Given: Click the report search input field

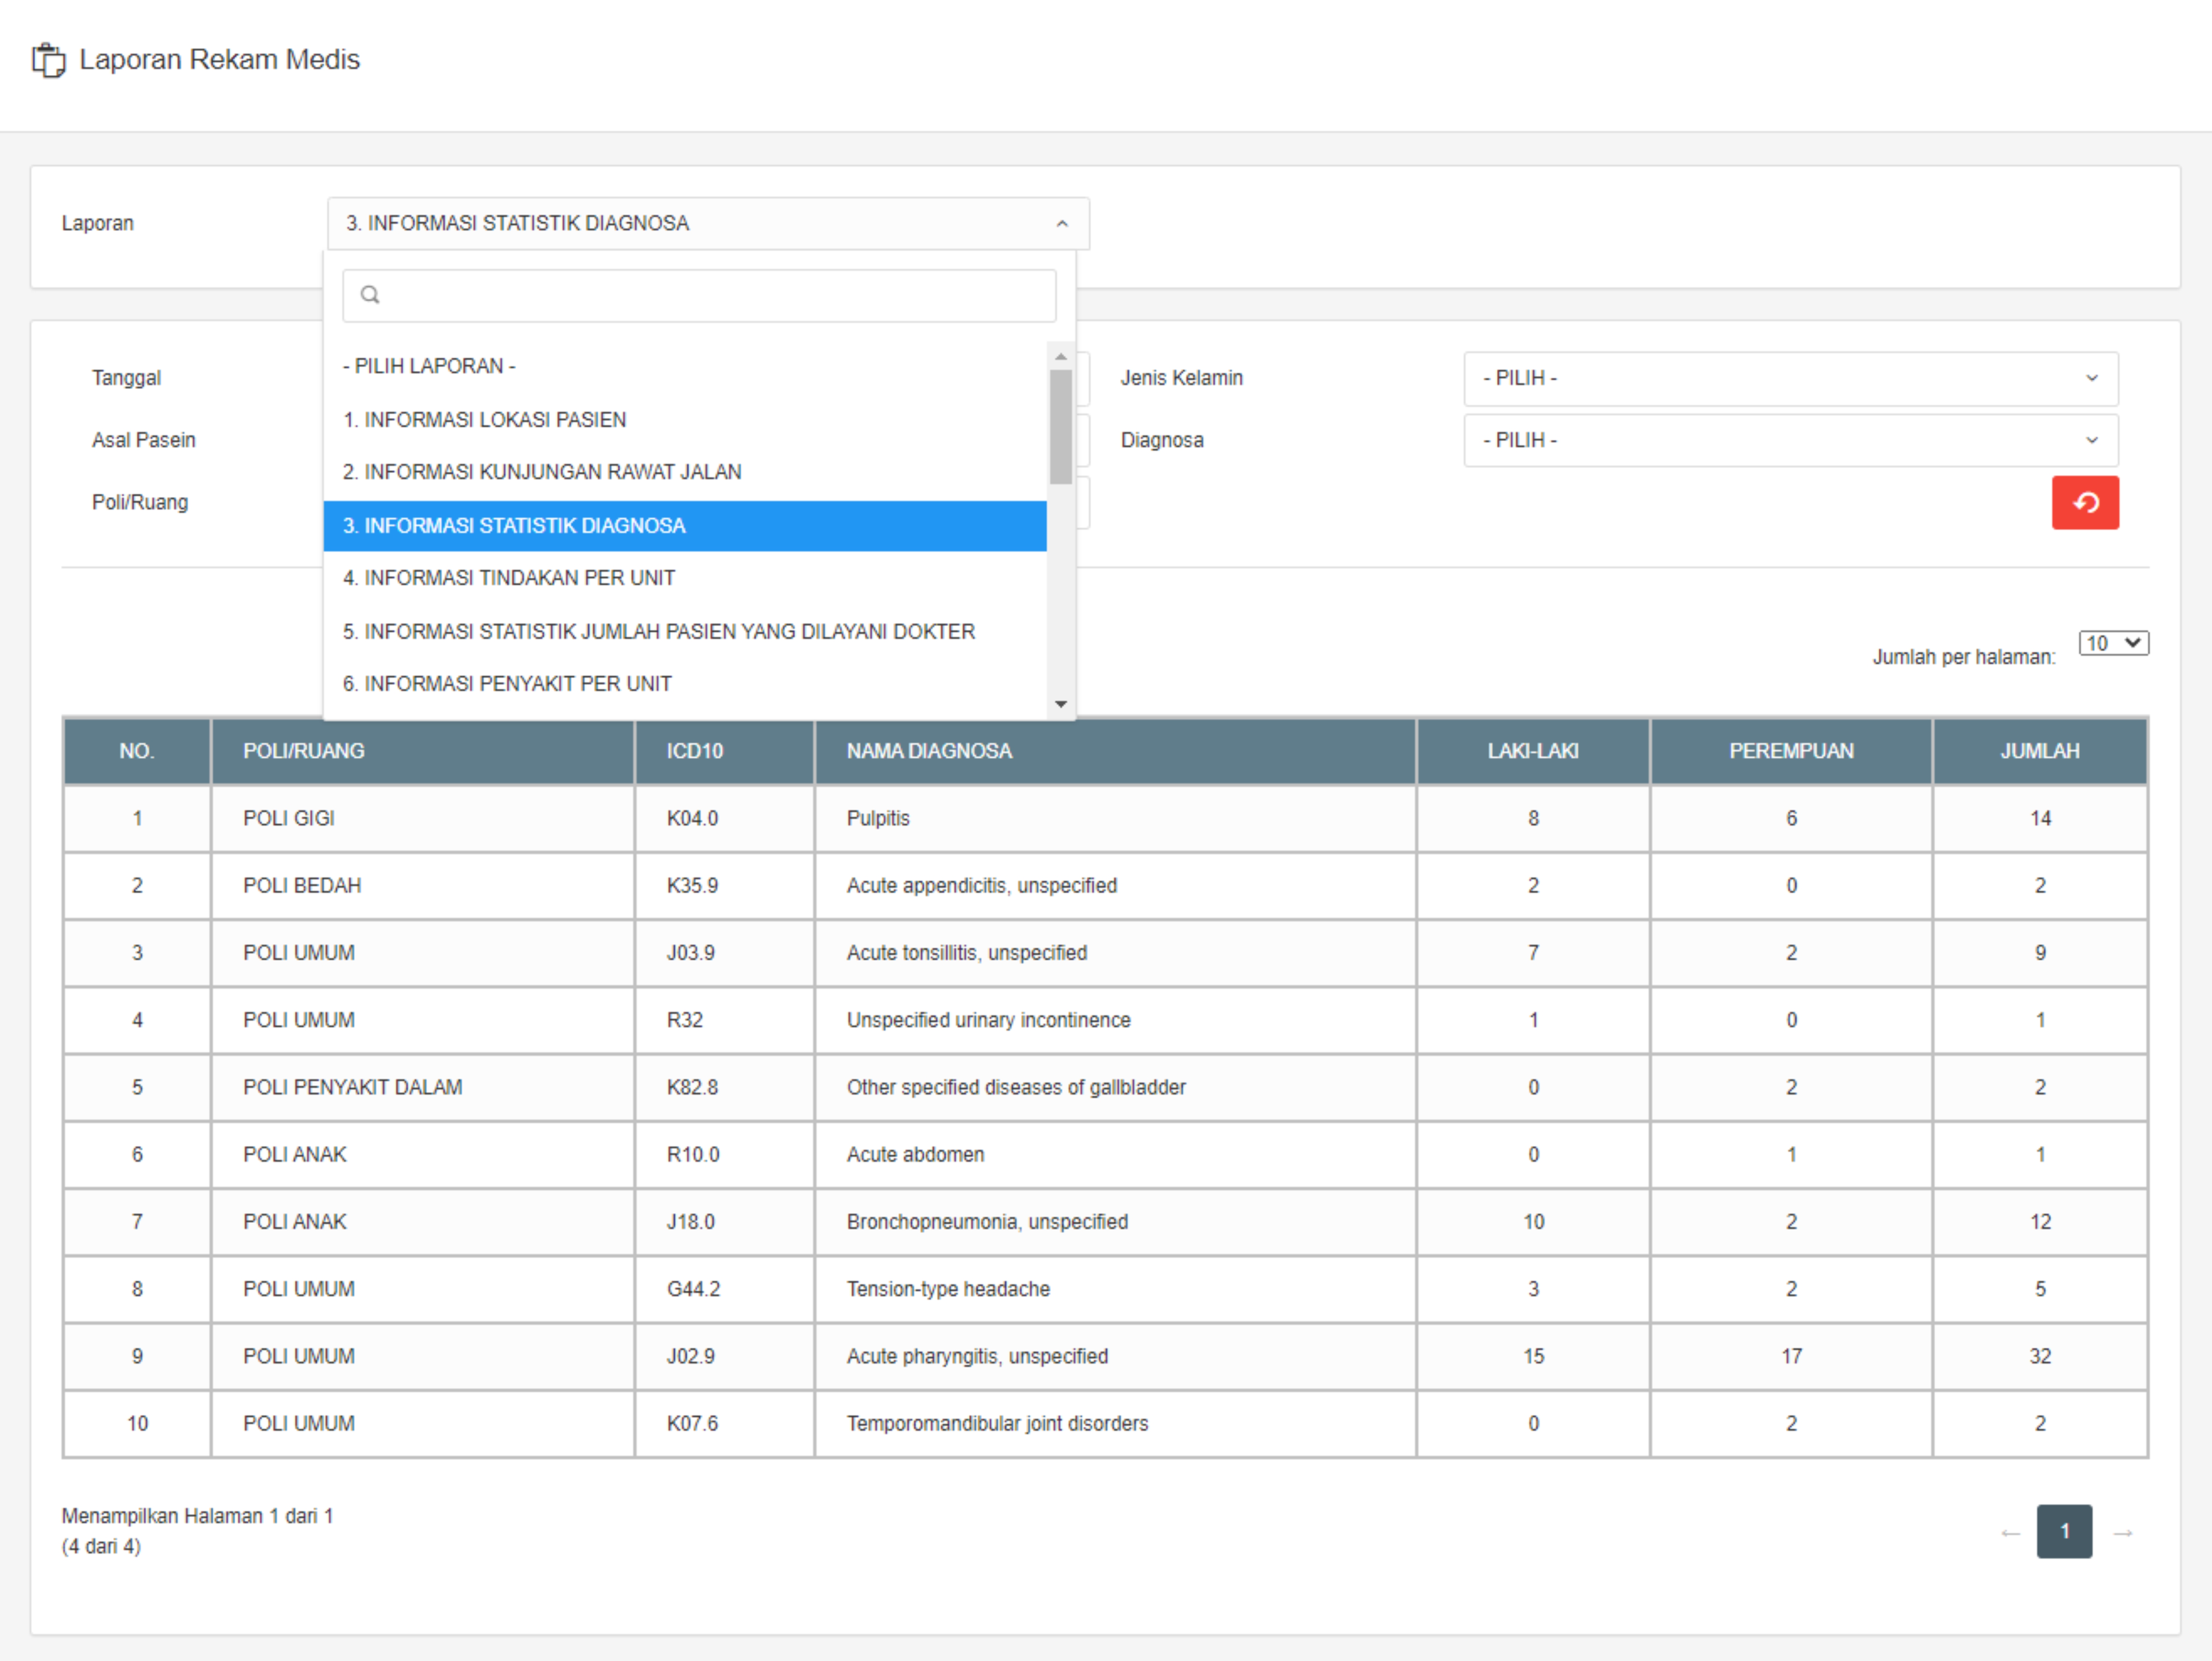Looking at the screenshot, I should [715, 295].
